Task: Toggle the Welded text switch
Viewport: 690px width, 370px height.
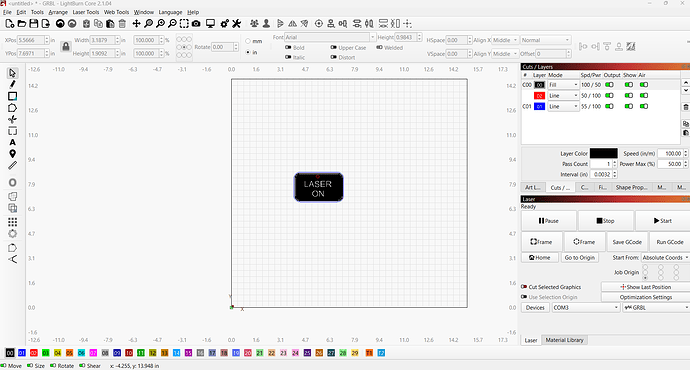Action: (x=379, y=47)
